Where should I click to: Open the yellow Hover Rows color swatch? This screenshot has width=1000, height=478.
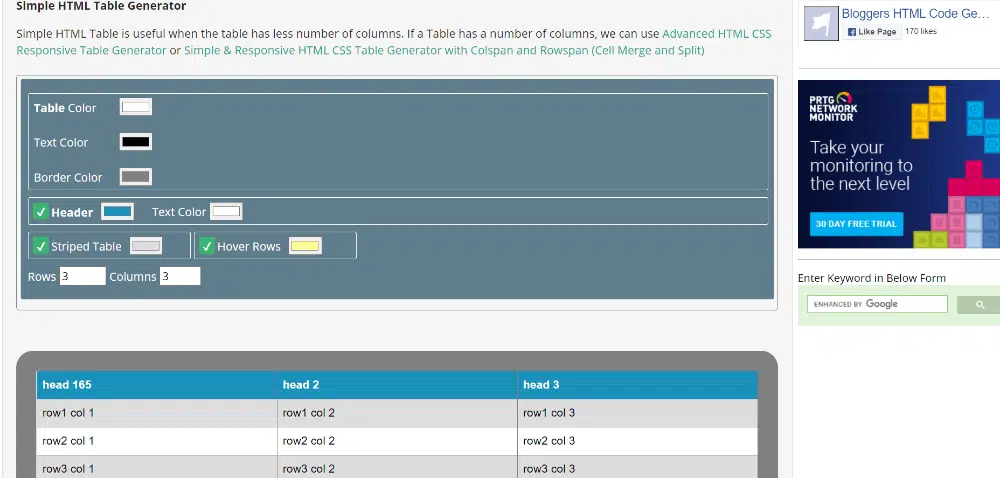(305, 246)
